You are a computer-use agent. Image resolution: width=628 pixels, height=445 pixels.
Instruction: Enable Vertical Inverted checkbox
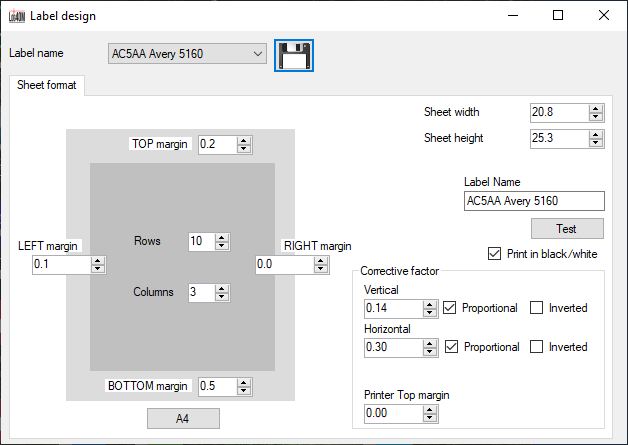click(536, 308)
